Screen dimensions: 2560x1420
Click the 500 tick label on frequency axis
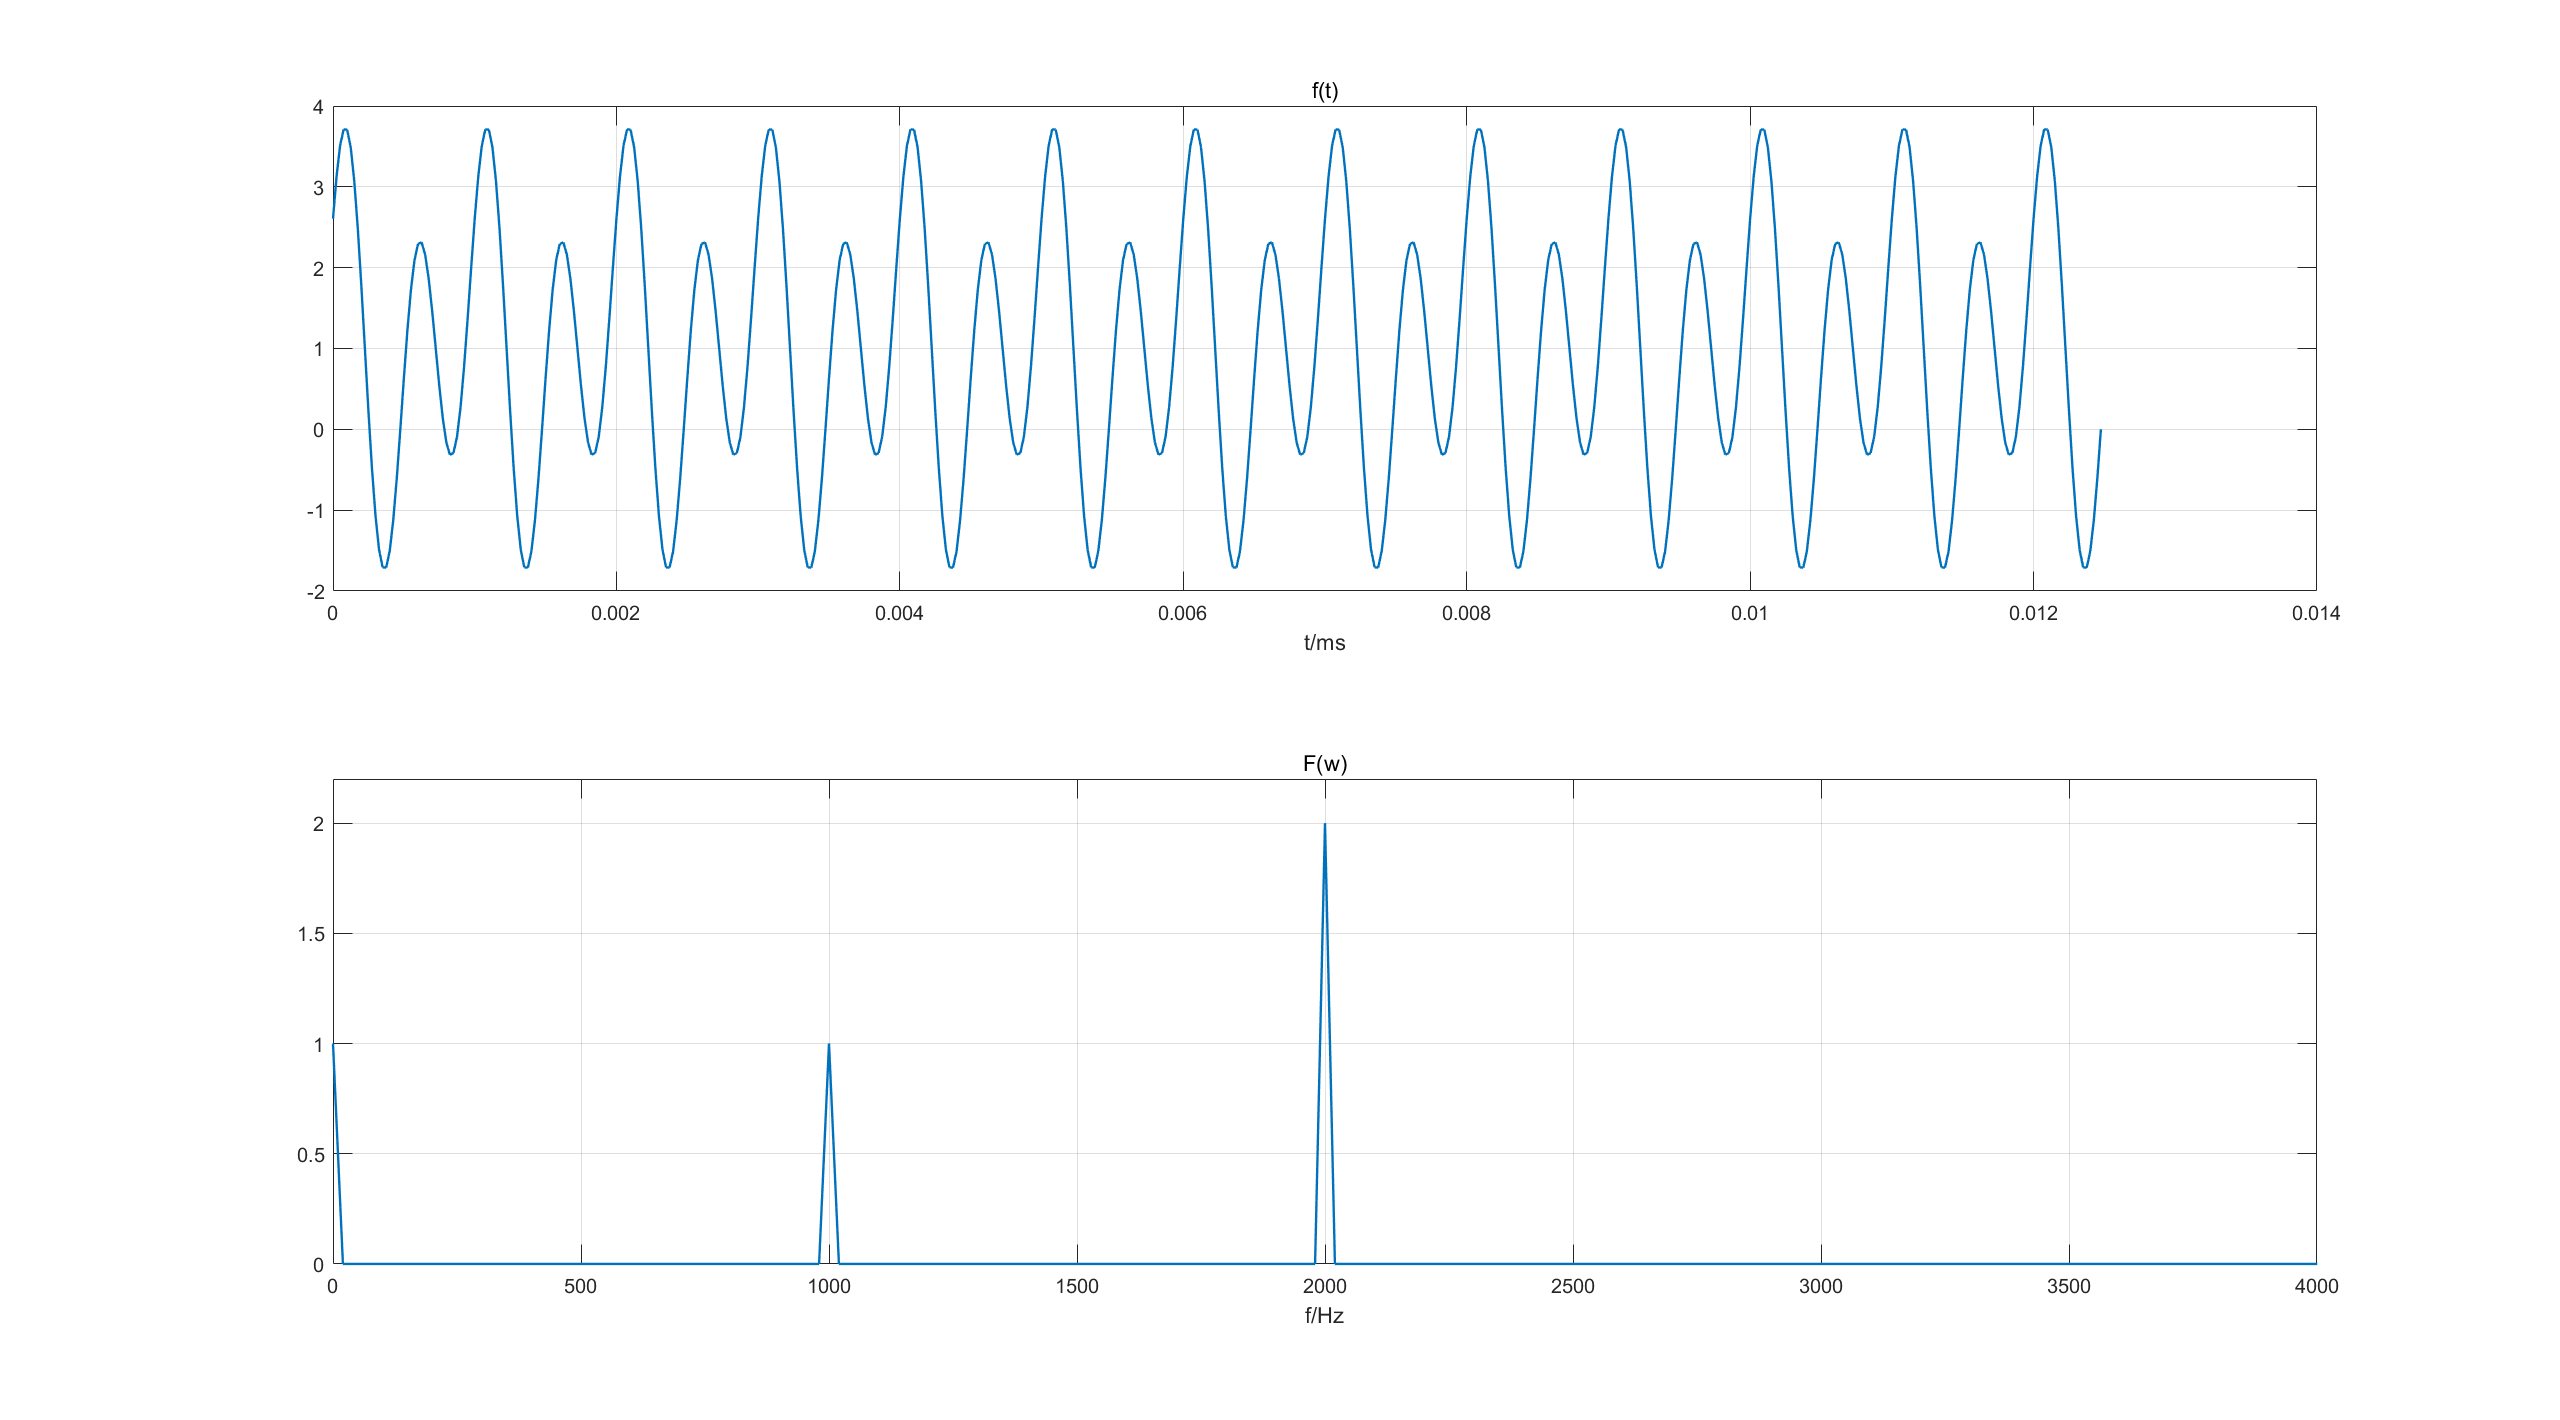(580, 1287)
